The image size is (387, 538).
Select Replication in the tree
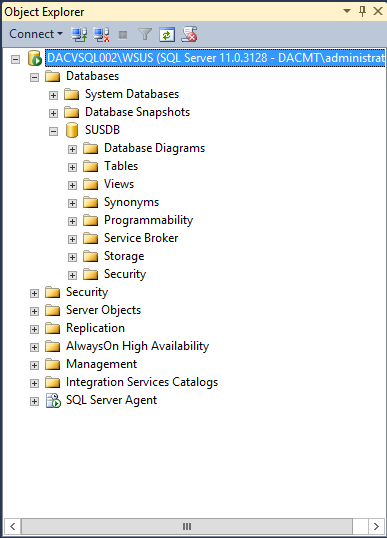[95, 328]
